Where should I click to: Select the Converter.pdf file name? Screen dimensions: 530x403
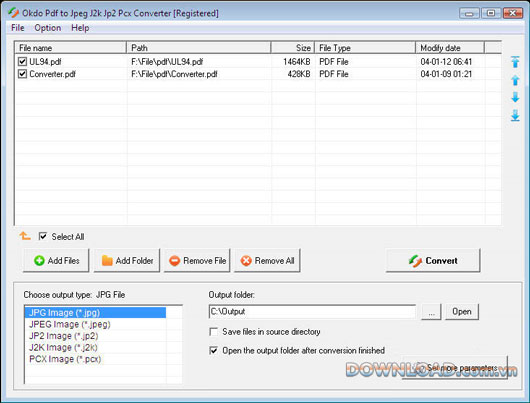pos(52,74)
